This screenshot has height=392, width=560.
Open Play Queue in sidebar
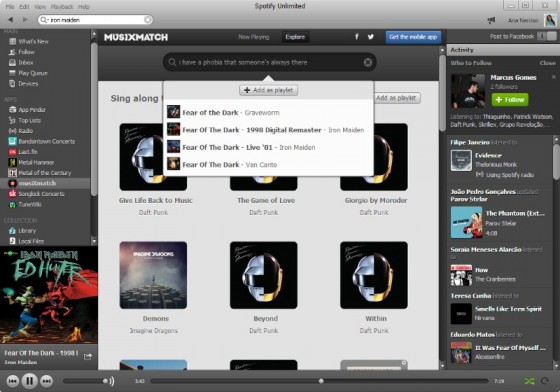[x=33, y=73]
